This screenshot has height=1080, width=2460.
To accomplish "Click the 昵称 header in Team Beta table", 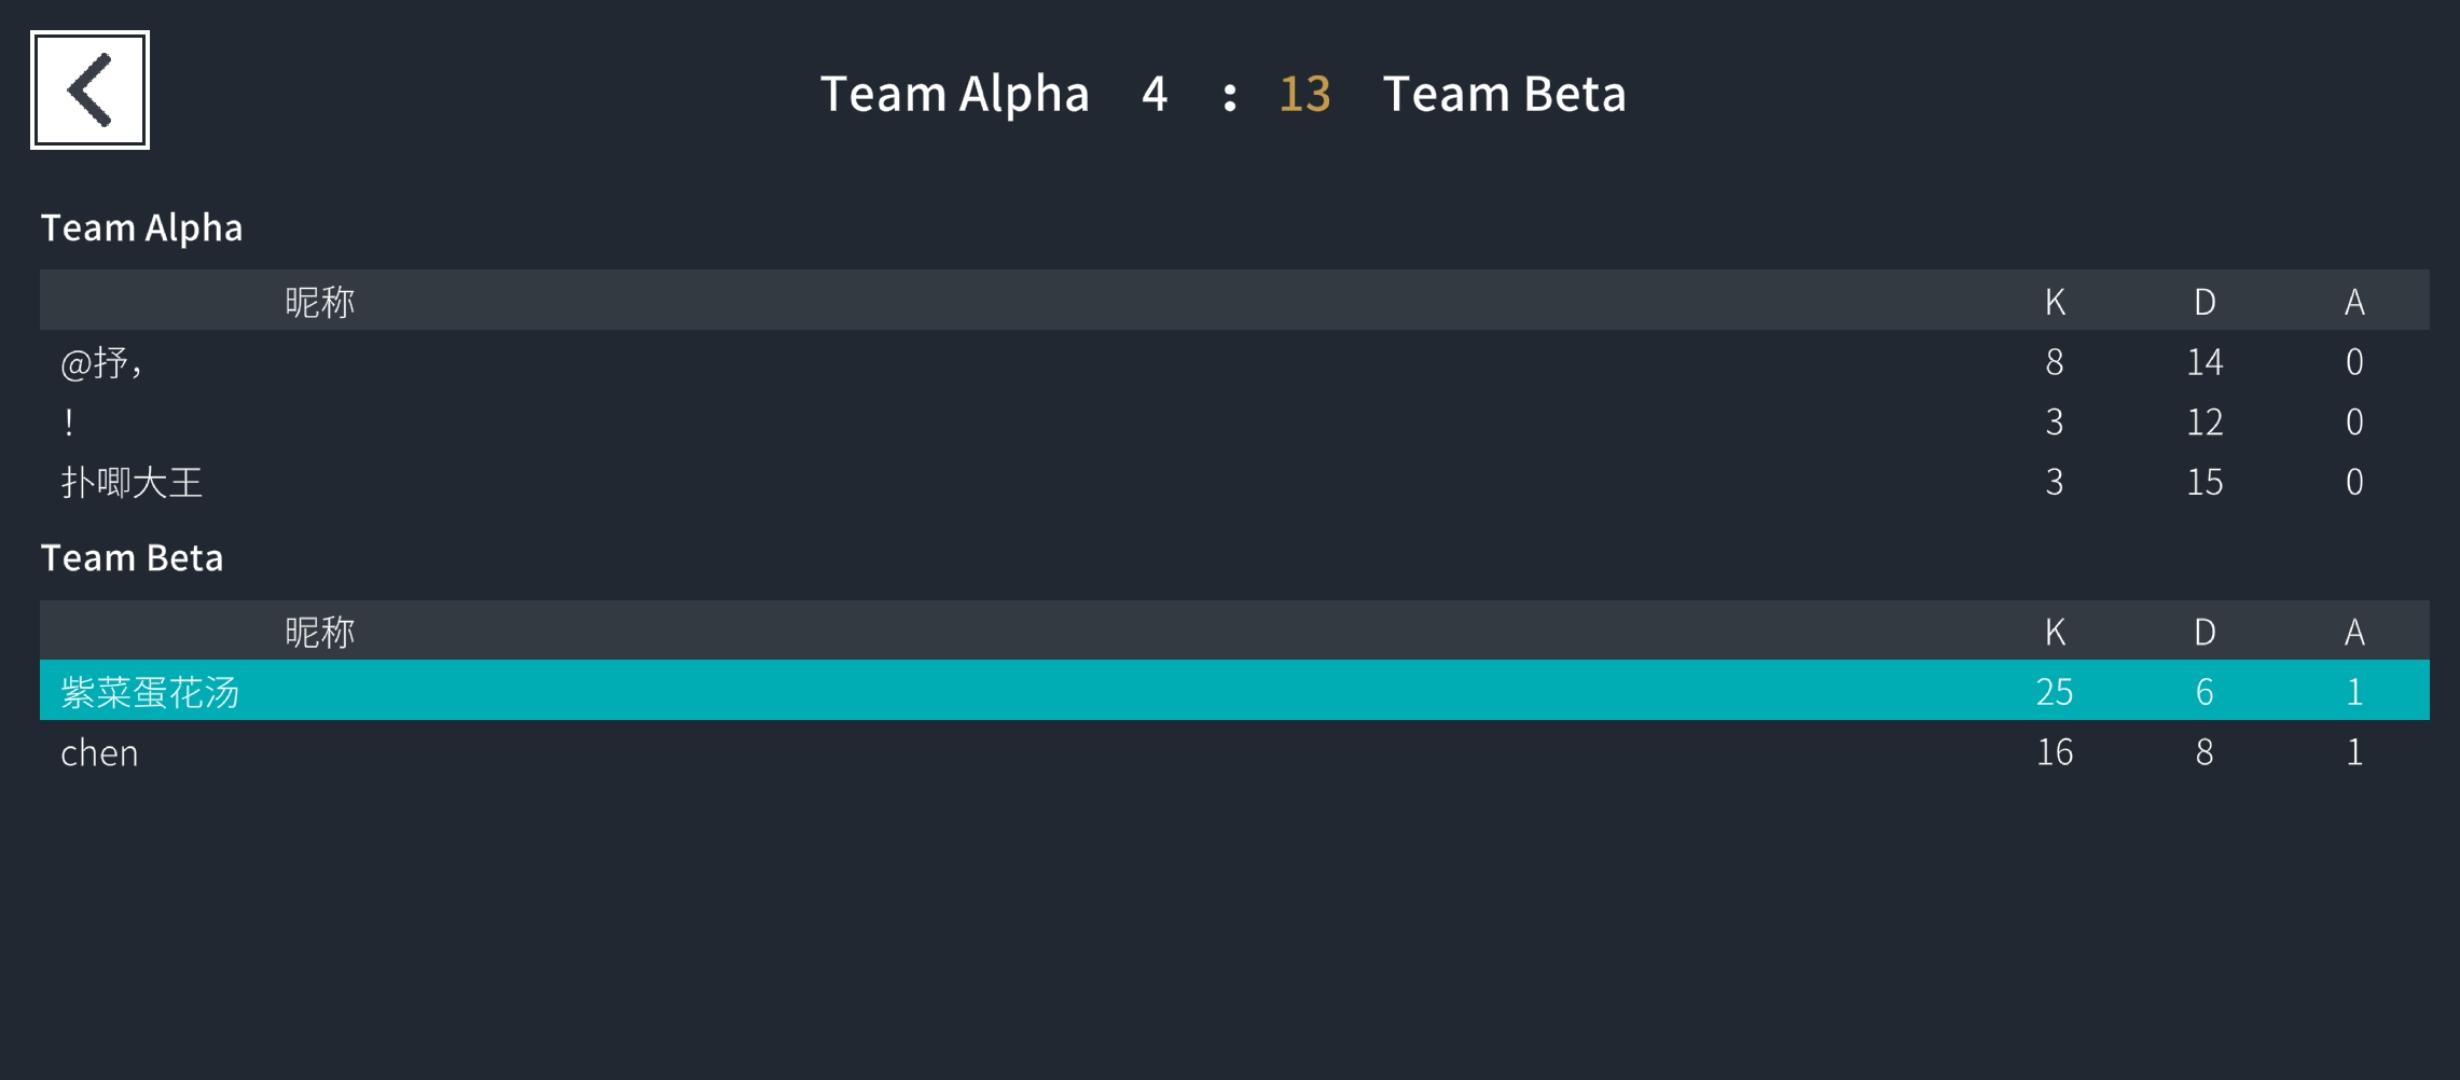I will [320, 631].
